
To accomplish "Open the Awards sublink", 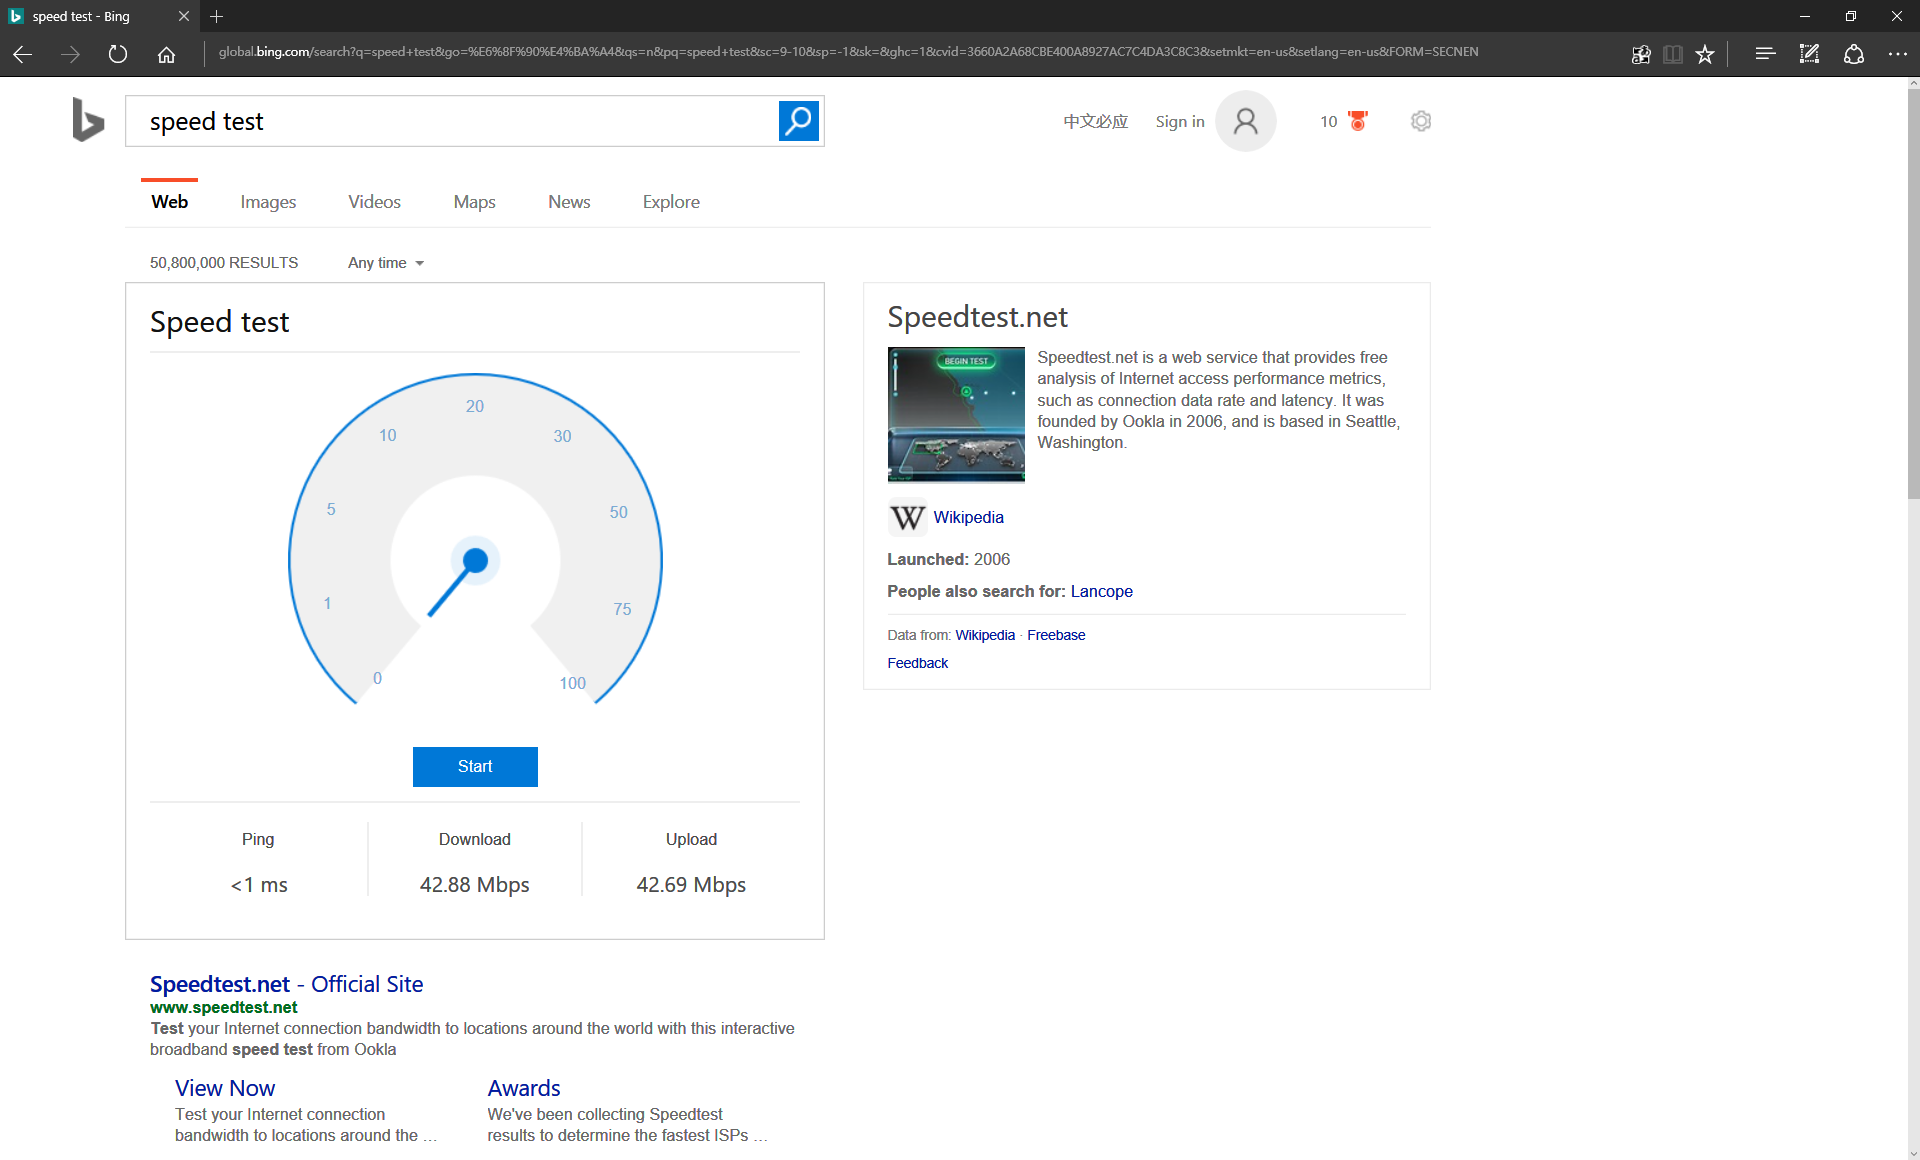I will (524, 1088).
